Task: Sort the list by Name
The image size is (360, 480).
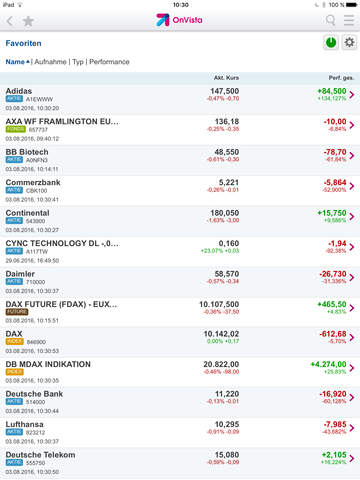Action: tap(17, 62)
